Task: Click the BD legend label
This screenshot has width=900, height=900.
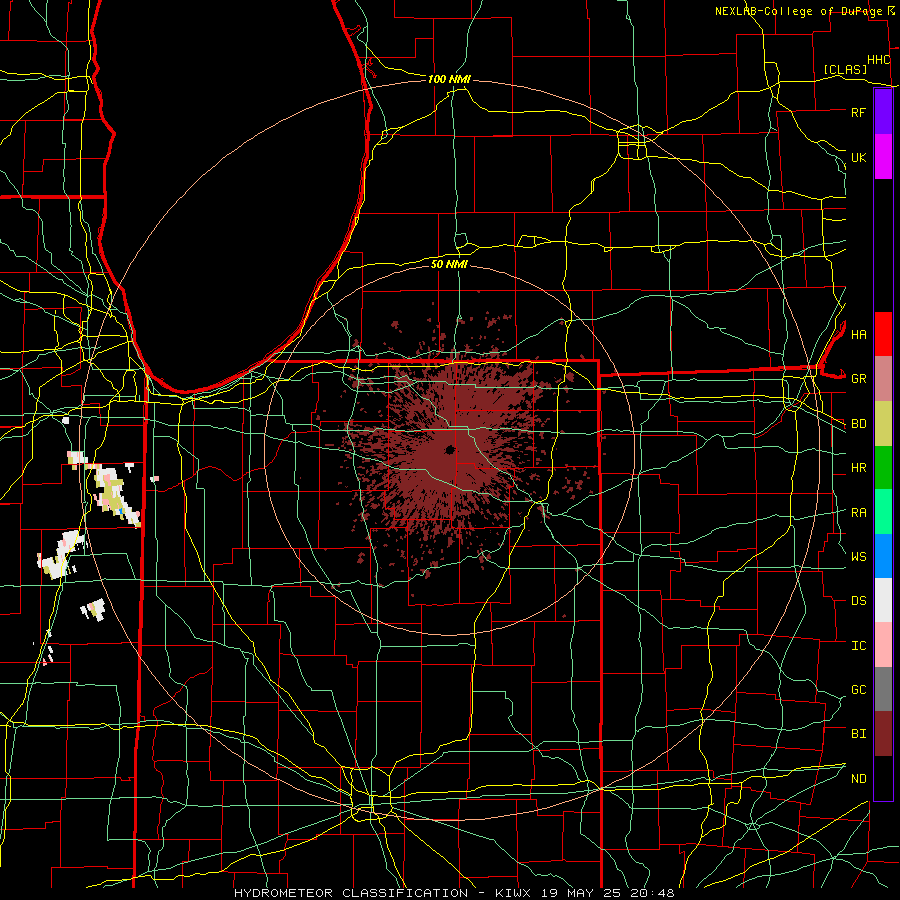Action: [858, 424]
